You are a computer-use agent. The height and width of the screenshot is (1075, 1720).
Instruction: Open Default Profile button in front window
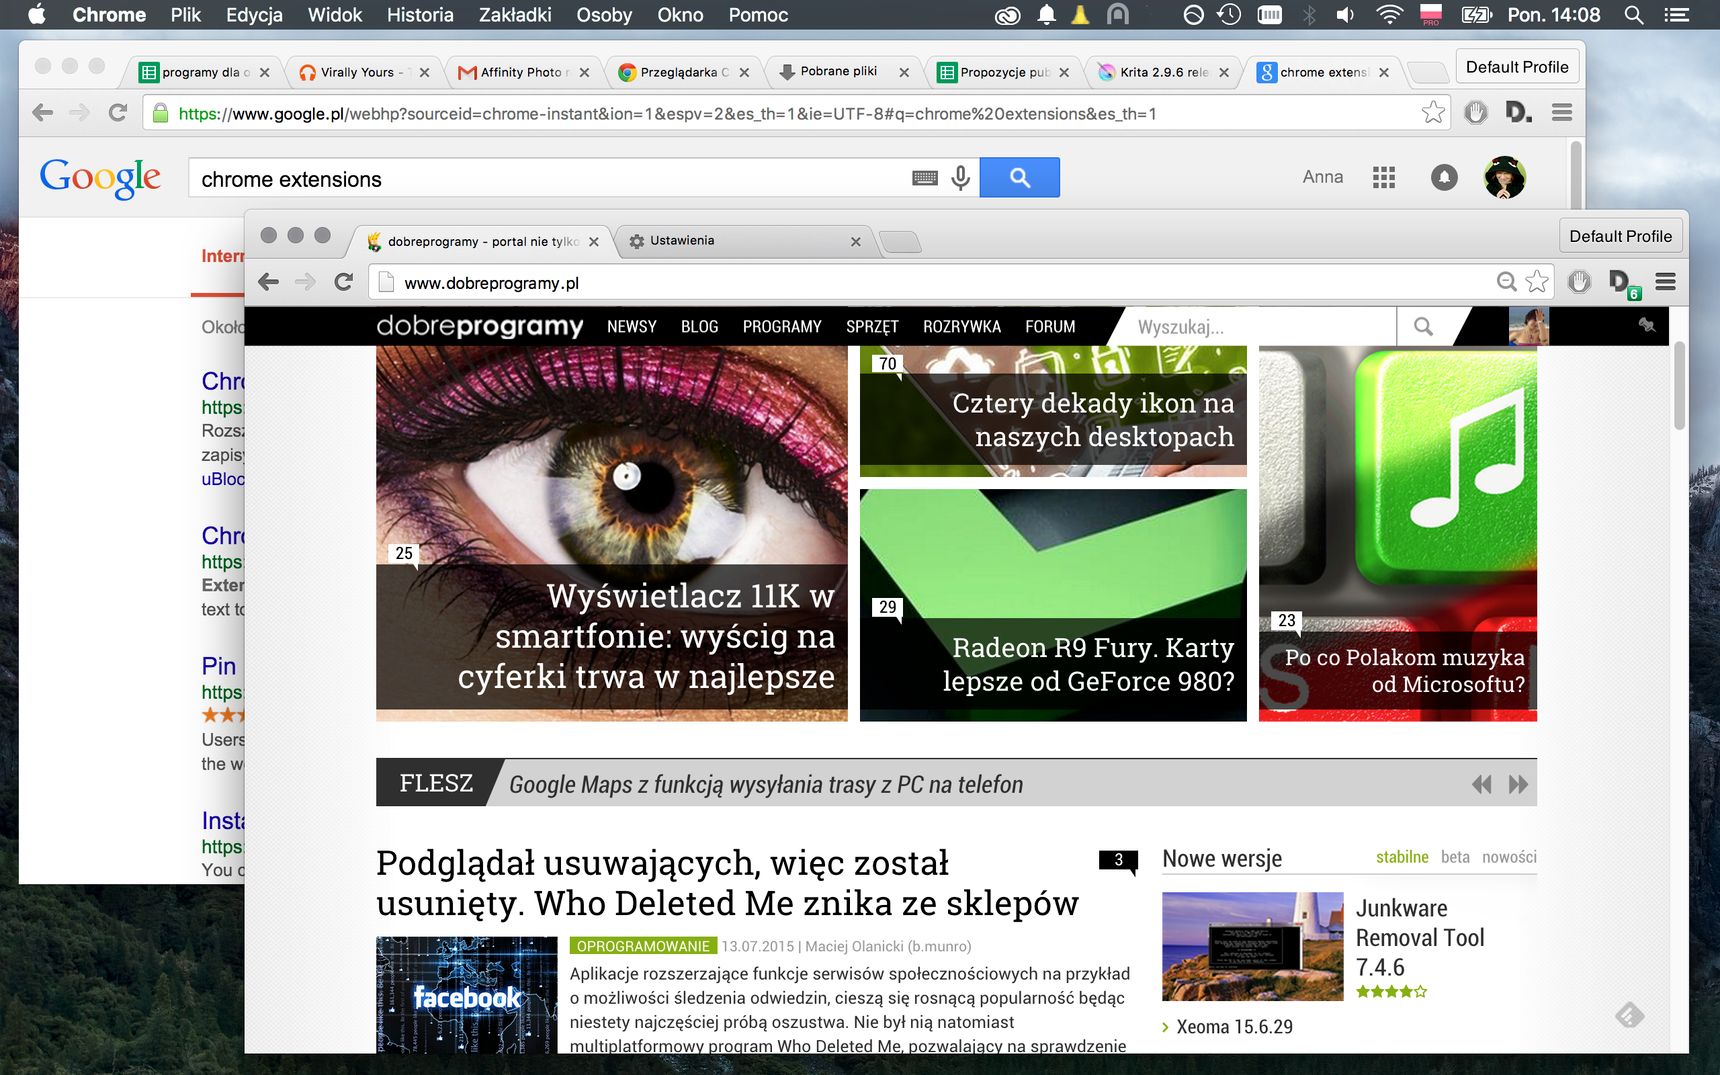point(1620,236)
